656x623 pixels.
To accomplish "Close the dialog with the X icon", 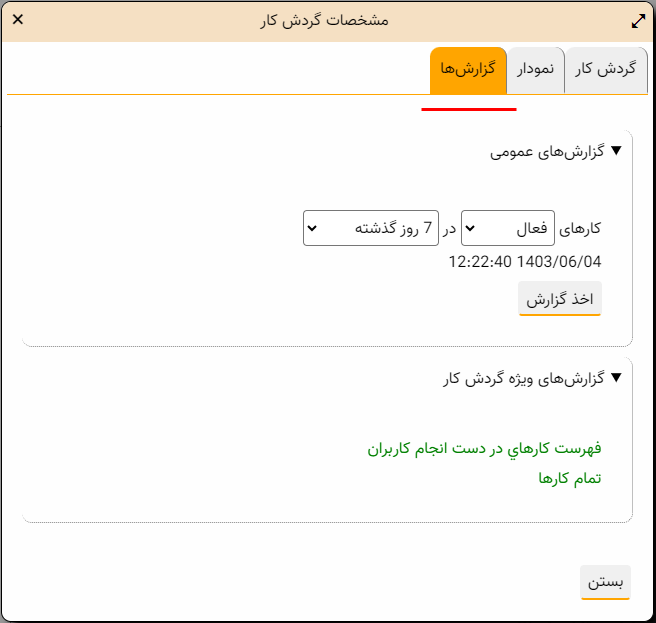I will [x=18, y=20].
